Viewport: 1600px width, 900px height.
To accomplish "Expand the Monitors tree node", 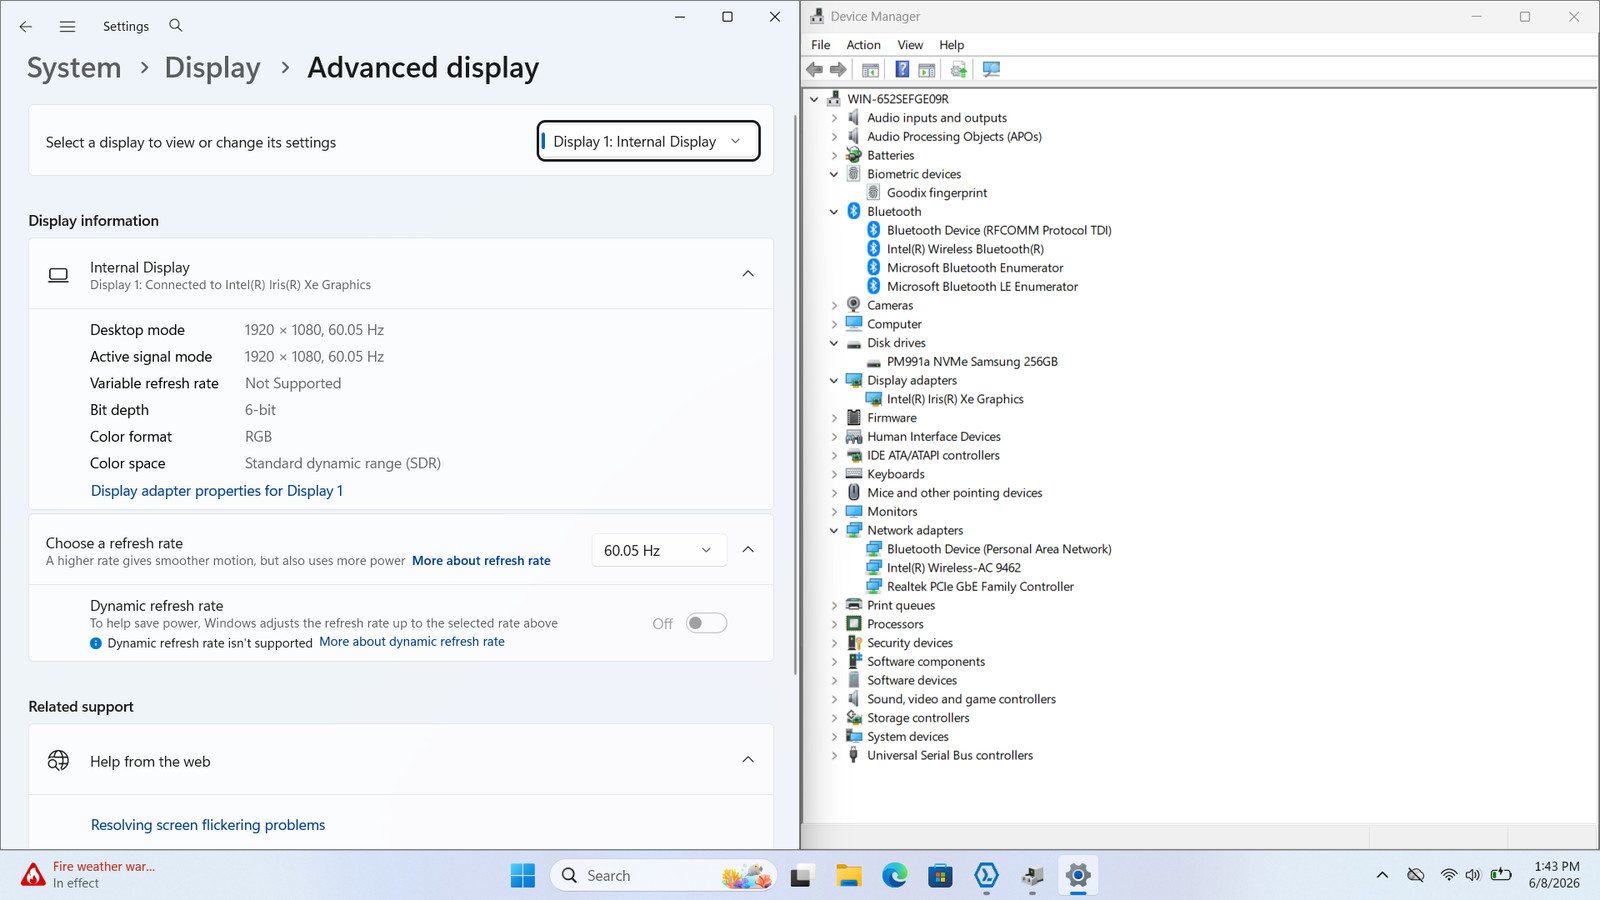I will coord(834,512).
